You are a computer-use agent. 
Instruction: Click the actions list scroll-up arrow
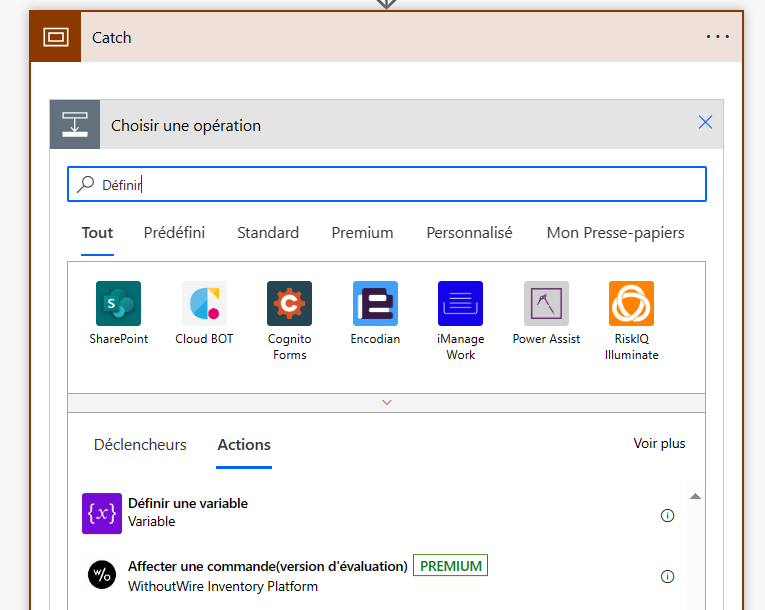pyautogui.click(x=695, y=496)
